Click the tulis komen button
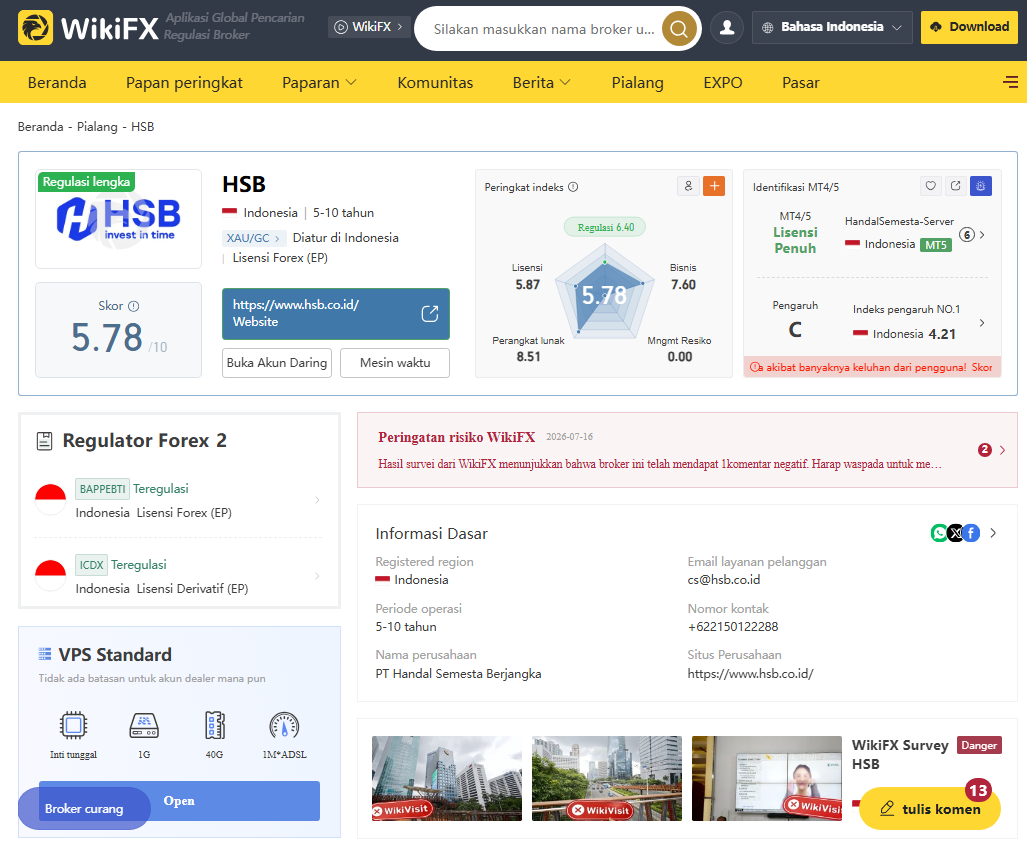This screenshot has height=852, width=1027. (x=929, y=808)
